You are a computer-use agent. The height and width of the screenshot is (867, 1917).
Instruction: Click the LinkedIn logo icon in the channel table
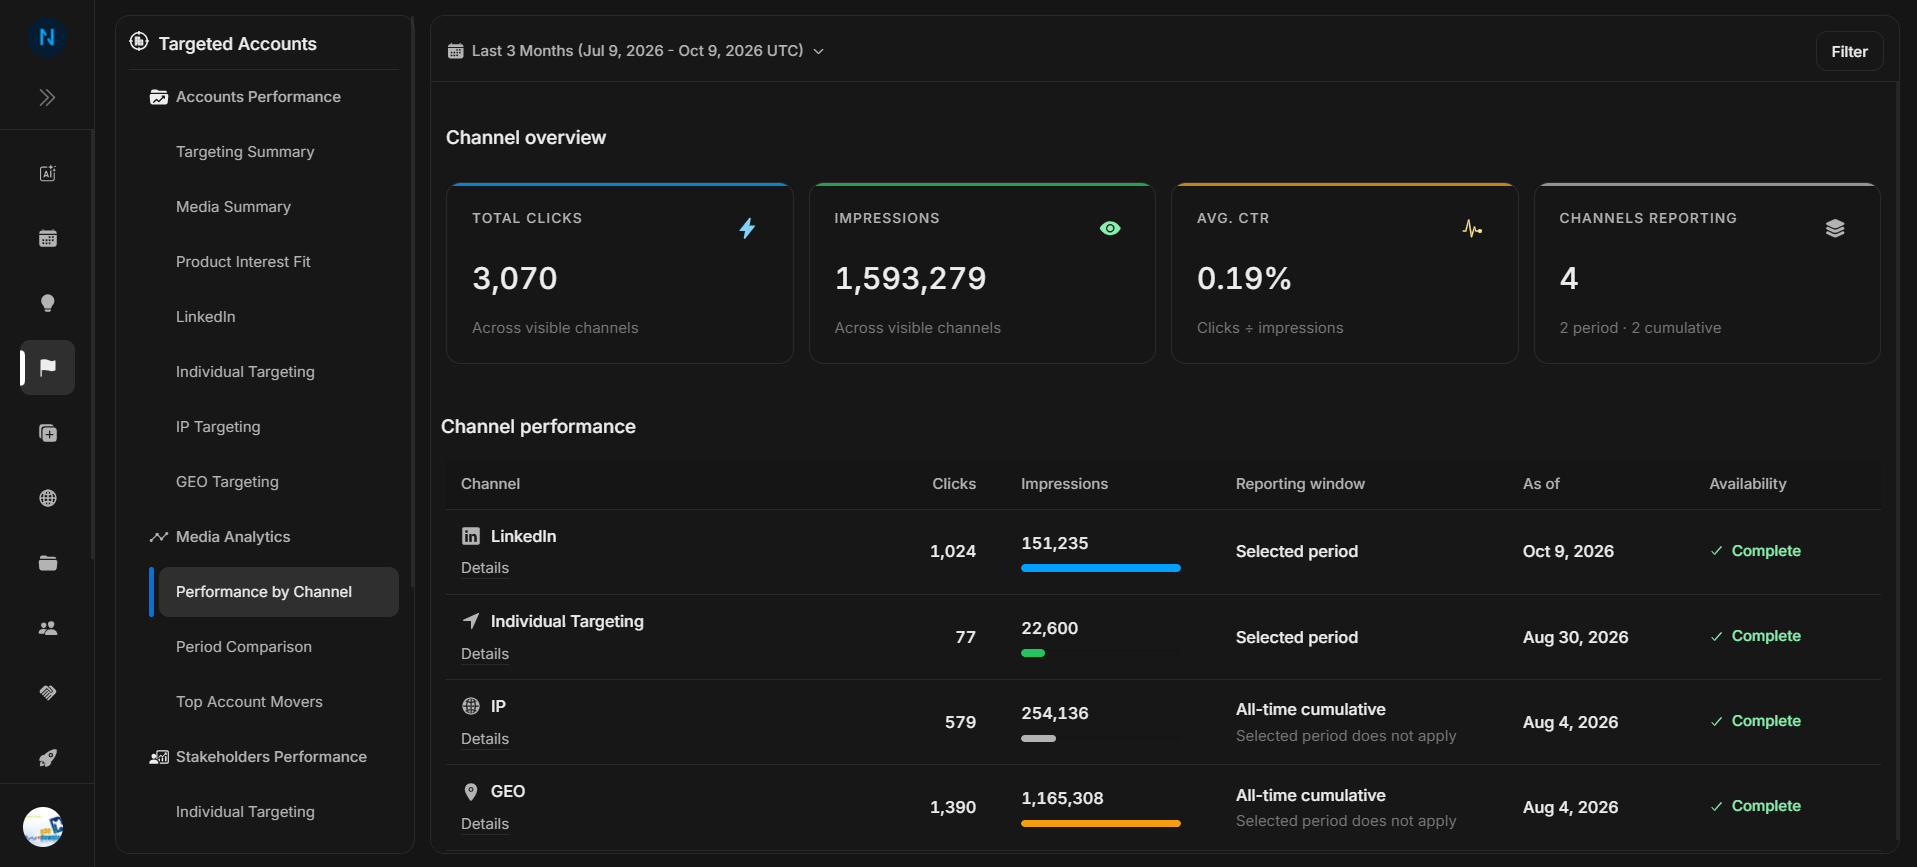(471, 536)
